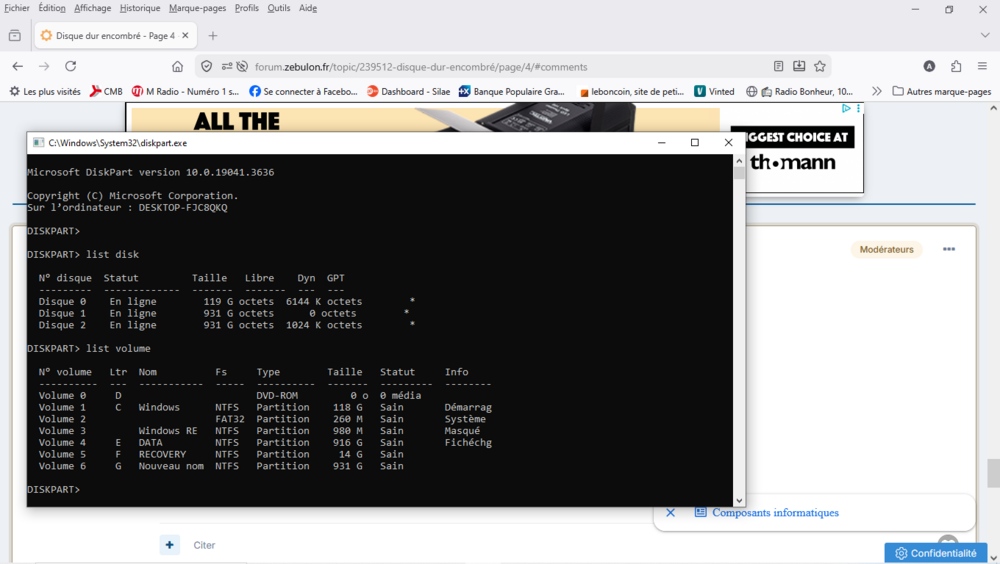Open the Aide menu
The image size is (1000, 564).
coord(308,8)
